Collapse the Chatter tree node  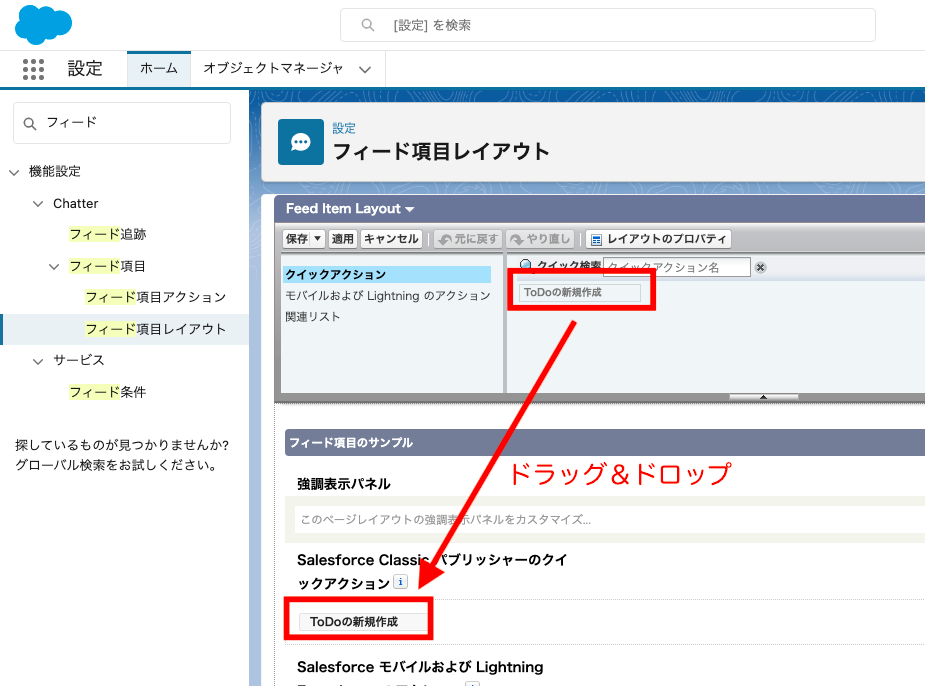[x=38, y=204]
